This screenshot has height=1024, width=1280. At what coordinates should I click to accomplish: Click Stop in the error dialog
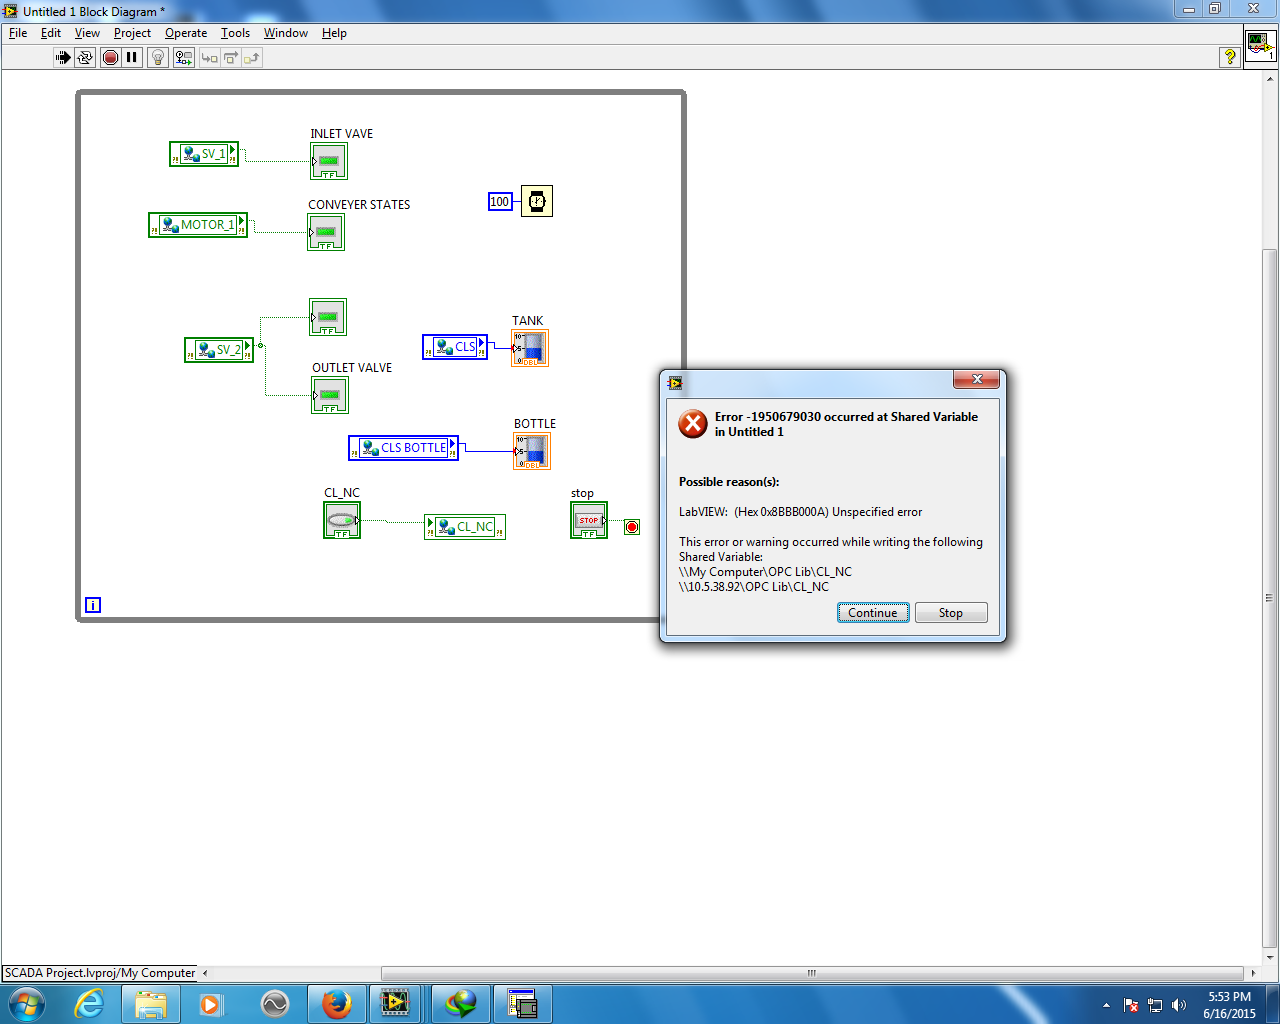pyautogui.click(x=951, y=613)
